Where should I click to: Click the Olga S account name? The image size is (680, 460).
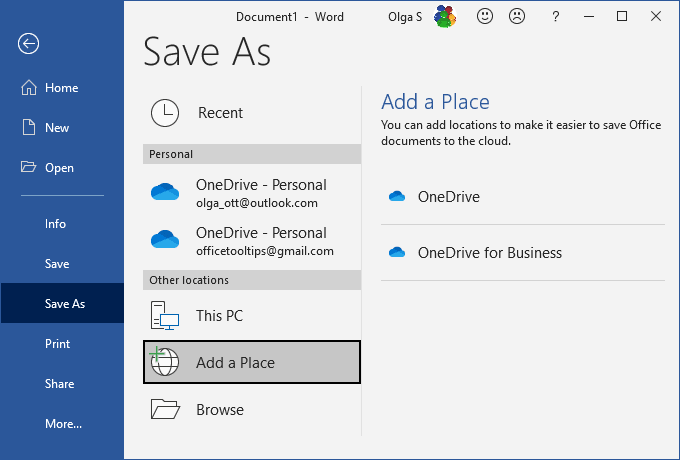click(x=405, y=17)
